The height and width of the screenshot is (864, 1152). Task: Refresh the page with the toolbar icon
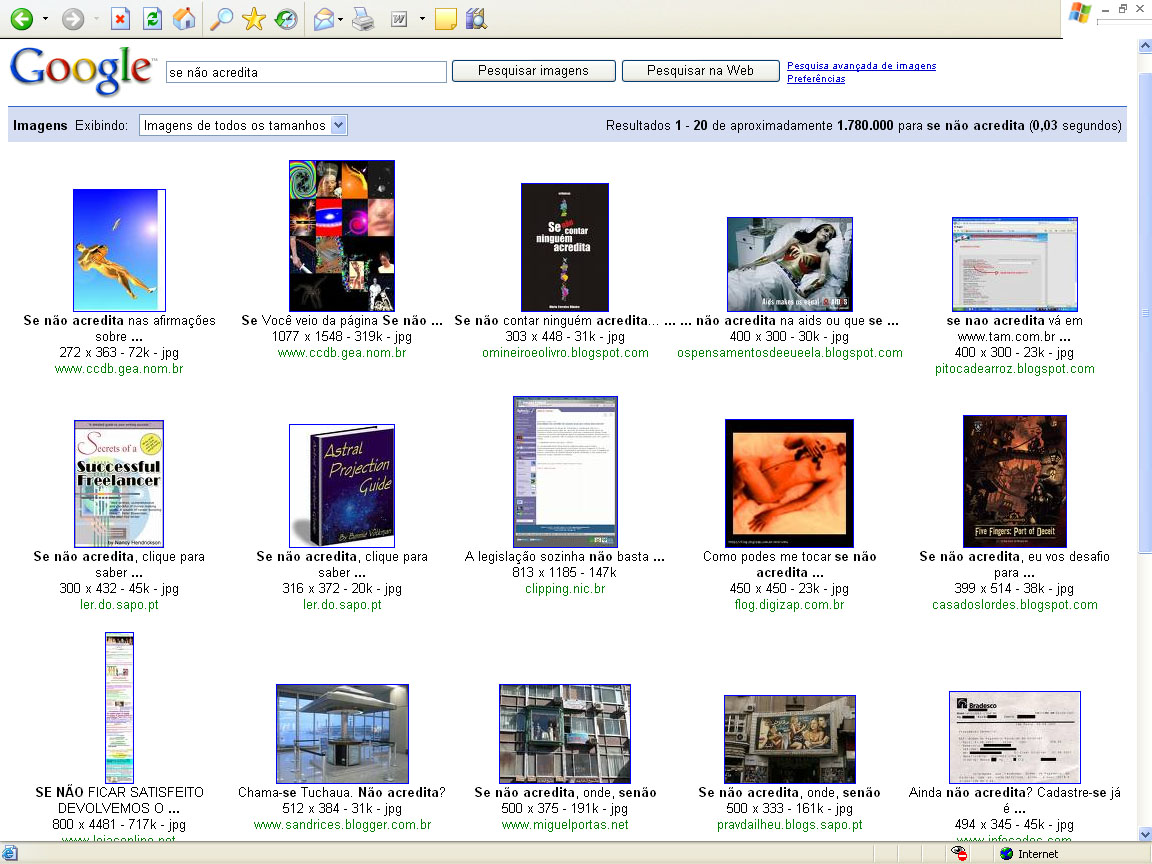(152, 18)
